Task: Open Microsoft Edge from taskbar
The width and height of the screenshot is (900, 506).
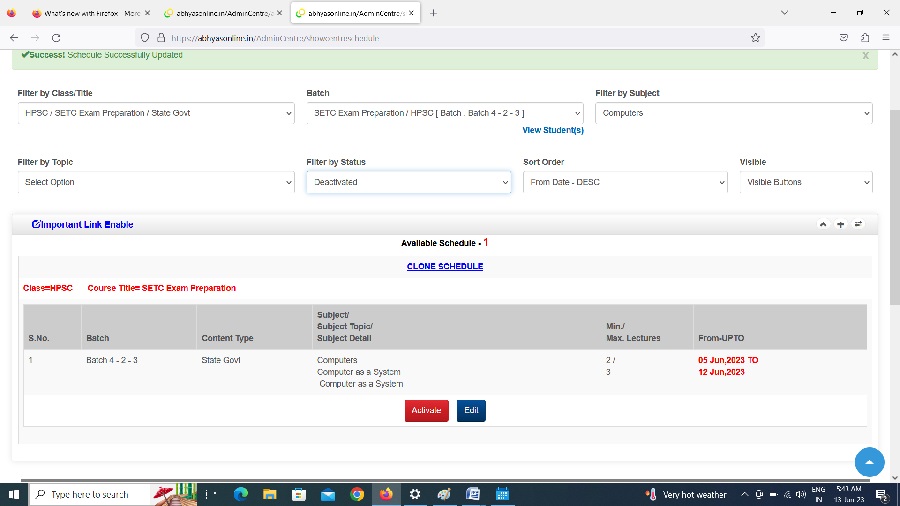Action: (x=240, y=494)
